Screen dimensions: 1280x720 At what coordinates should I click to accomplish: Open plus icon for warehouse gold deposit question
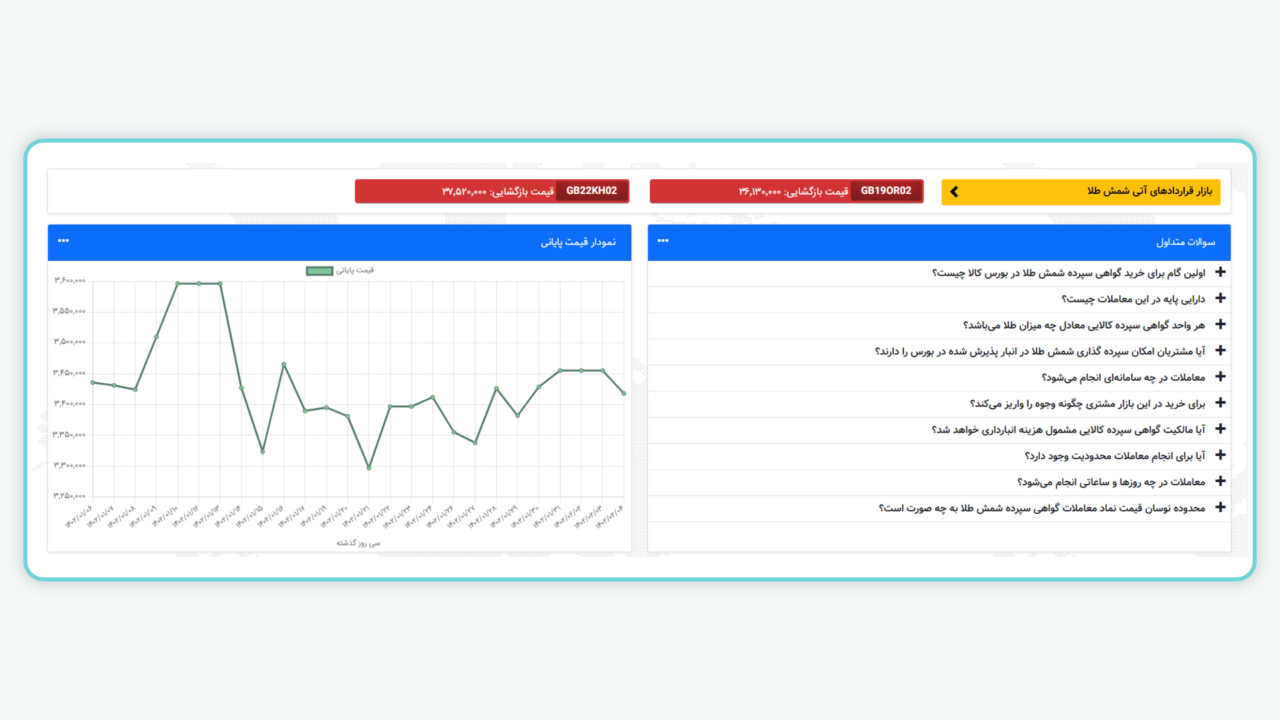[1220, 351]
